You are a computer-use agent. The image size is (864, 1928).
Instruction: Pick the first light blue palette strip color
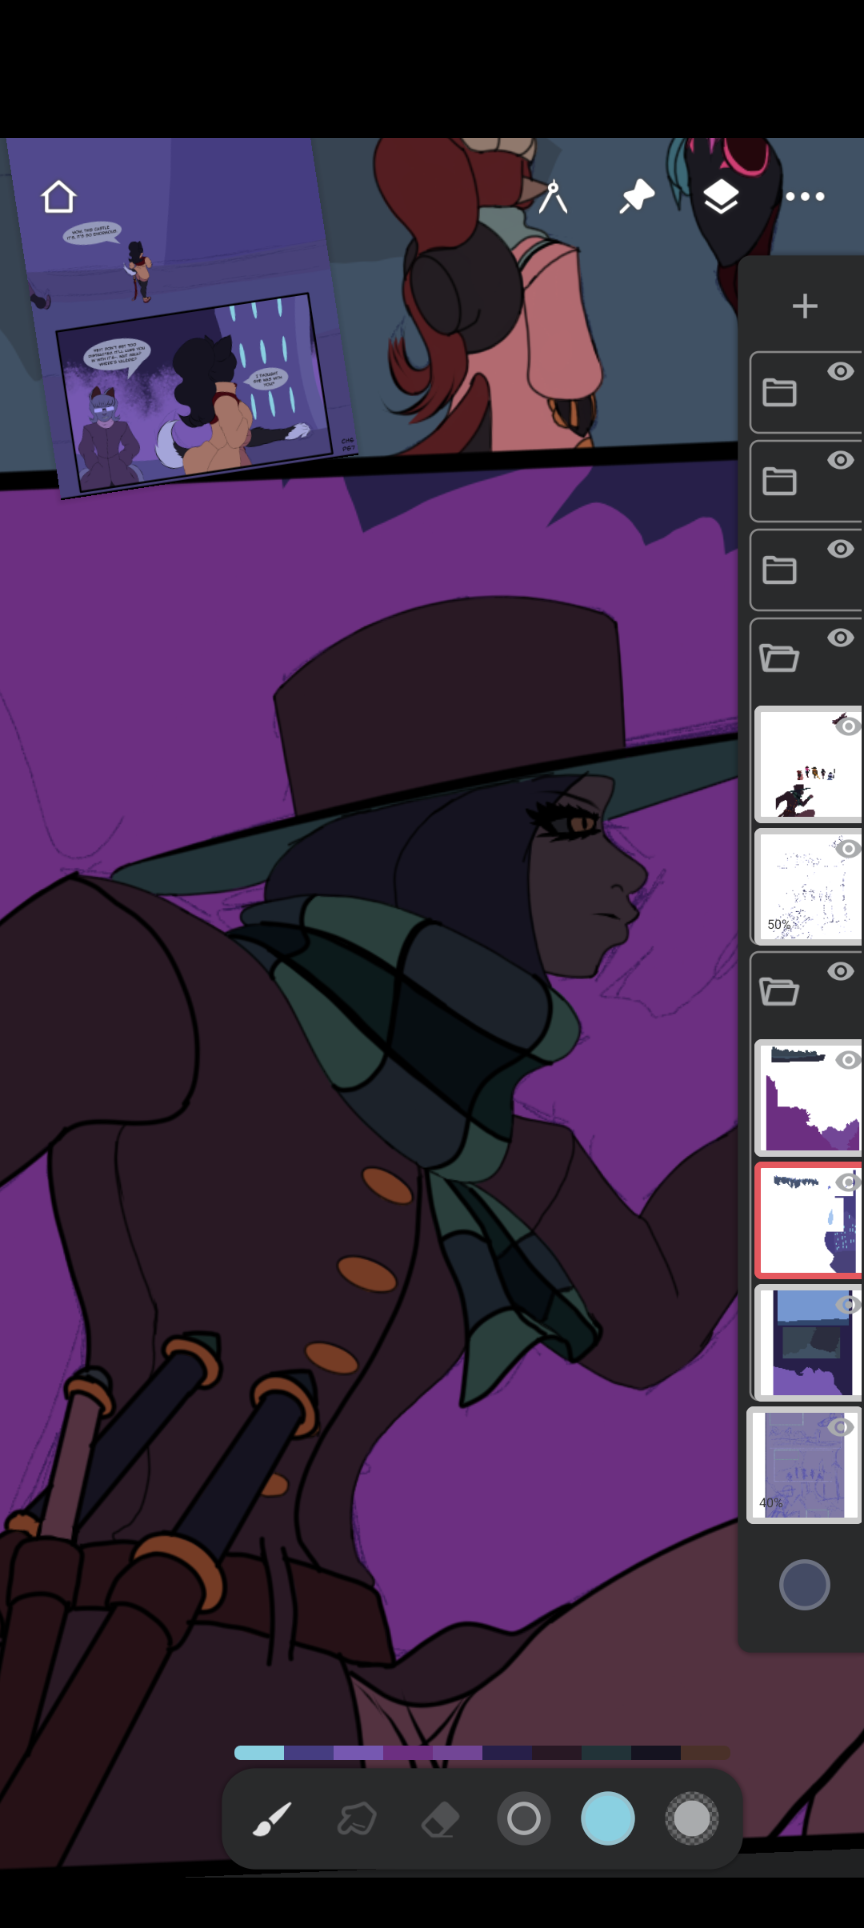(x=259, y=1752)
